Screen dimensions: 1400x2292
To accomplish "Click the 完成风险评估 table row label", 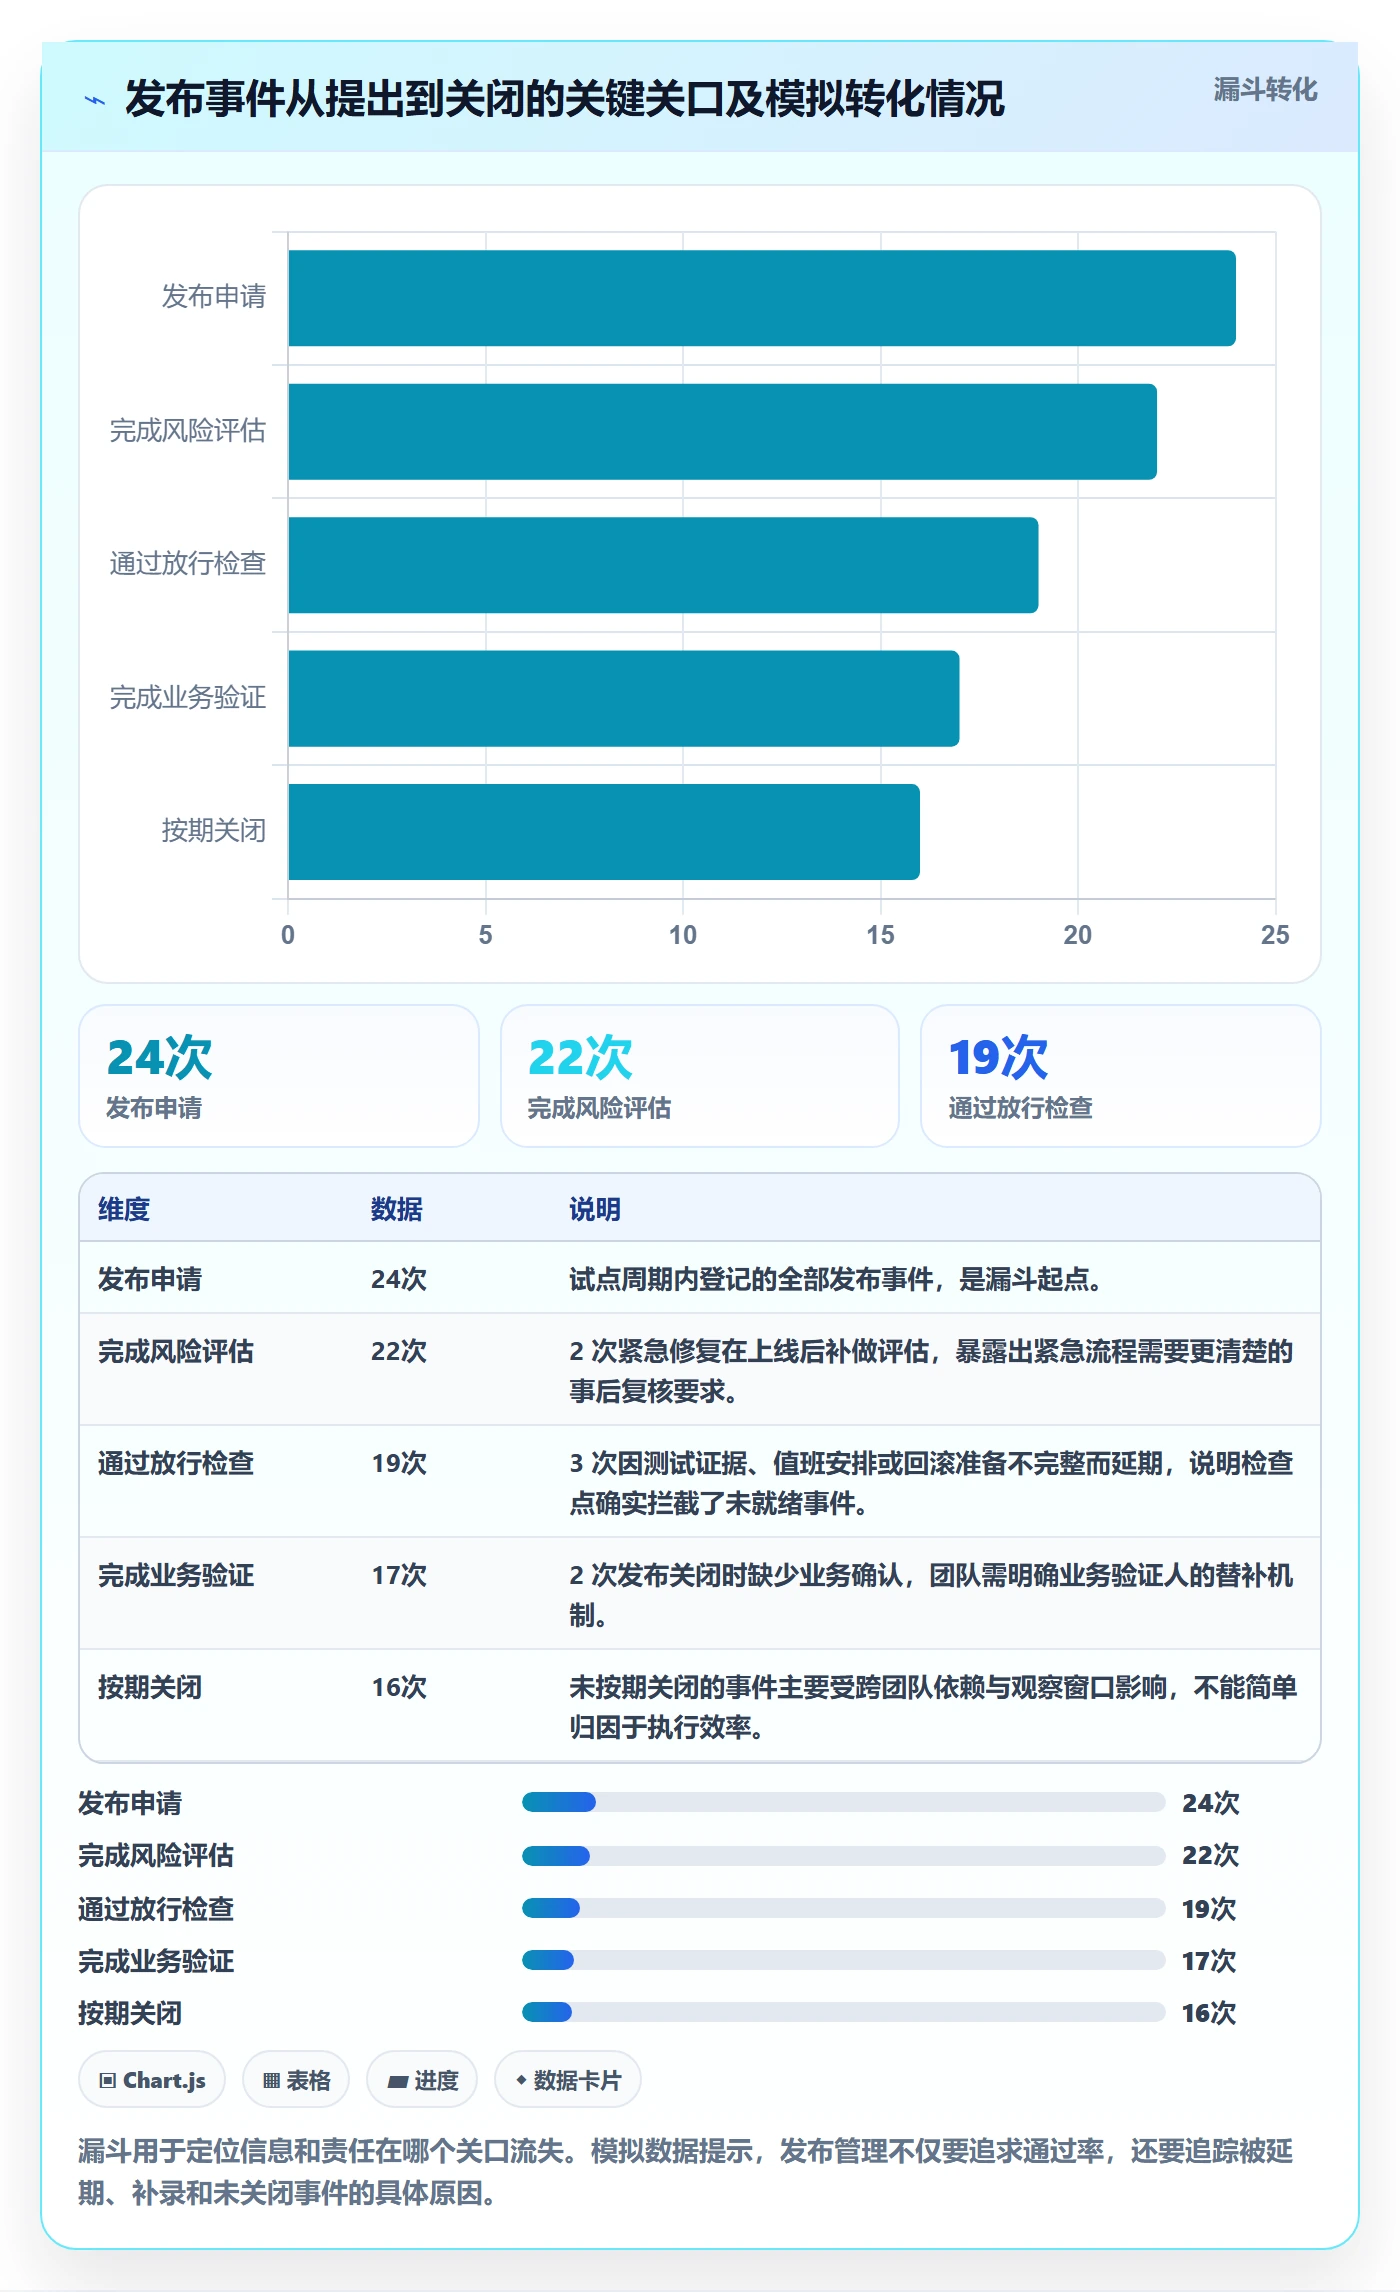I will click(x=176, y=1351).
